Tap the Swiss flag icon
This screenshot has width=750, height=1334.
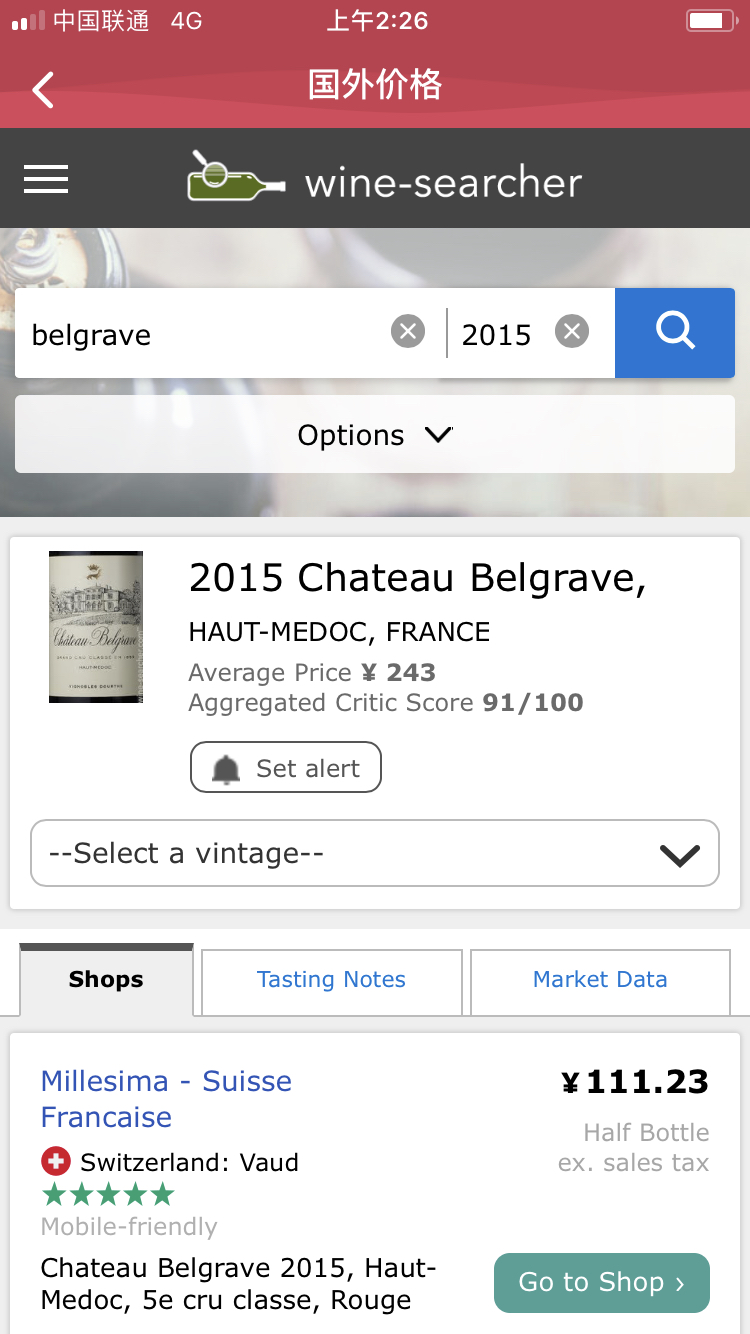click(x=56, y=1162)
